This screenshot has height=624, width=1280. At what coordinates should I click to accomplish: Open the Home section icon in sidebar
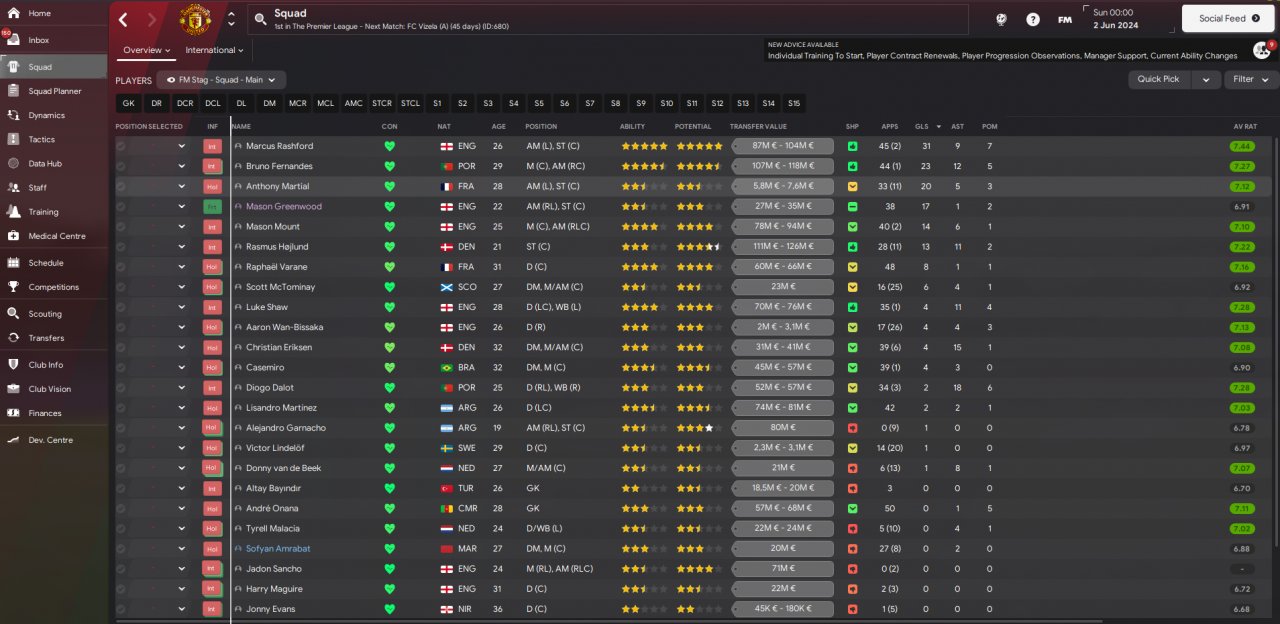(13, 13)
